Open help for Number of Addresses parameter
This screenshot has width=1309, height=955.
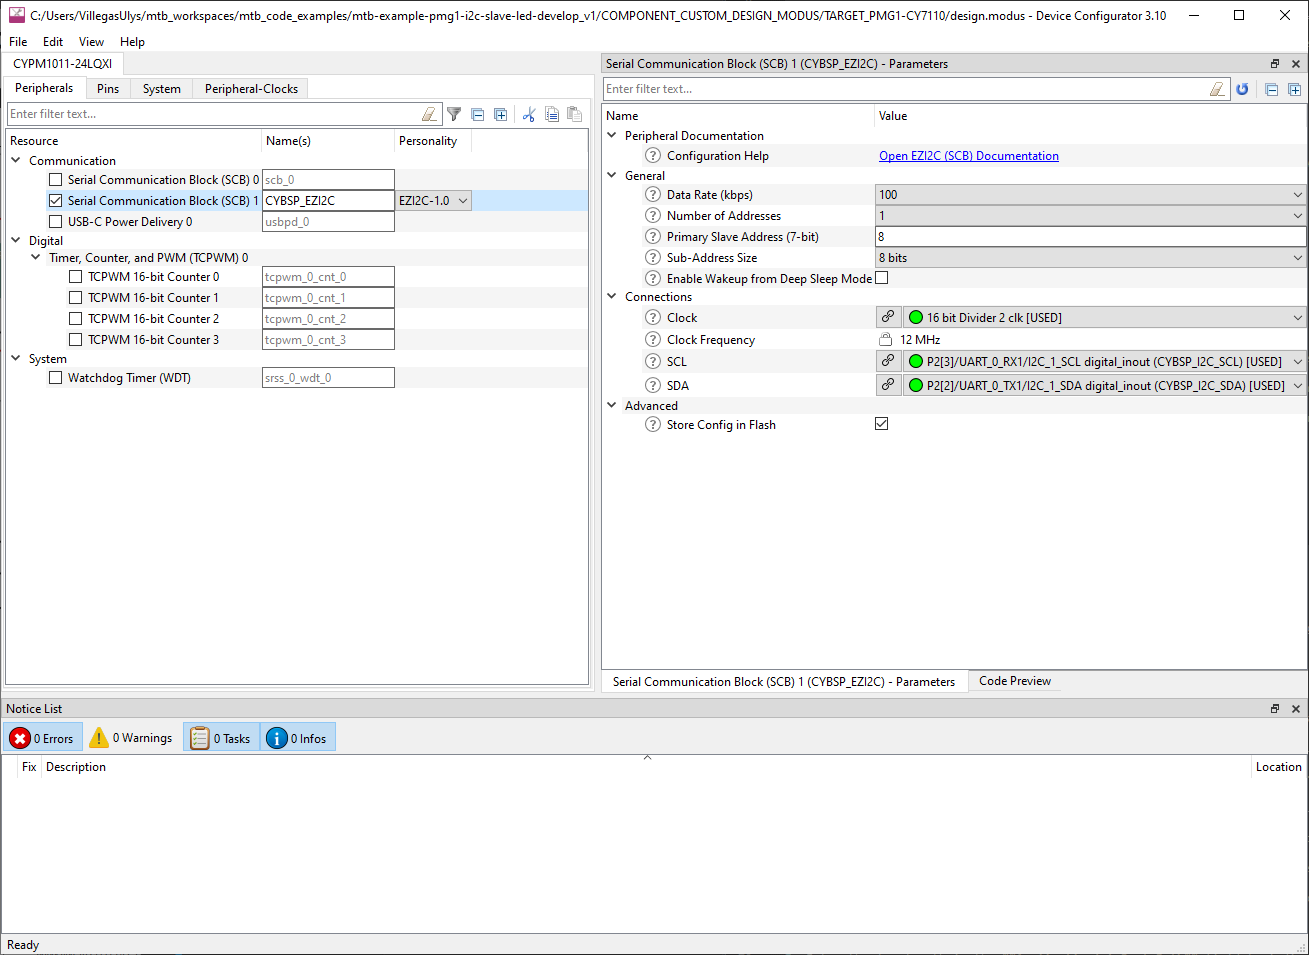click(653, 216)
